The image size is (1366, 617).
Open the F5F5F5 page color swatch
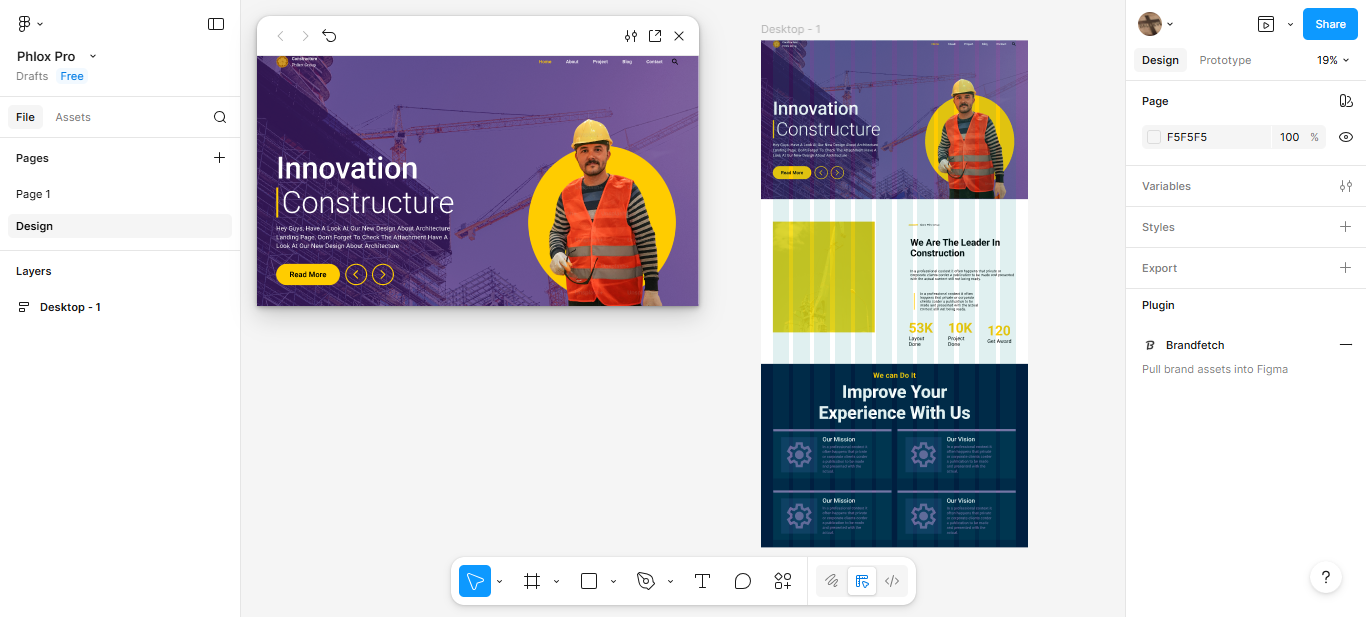click(x=1151, y=137)
